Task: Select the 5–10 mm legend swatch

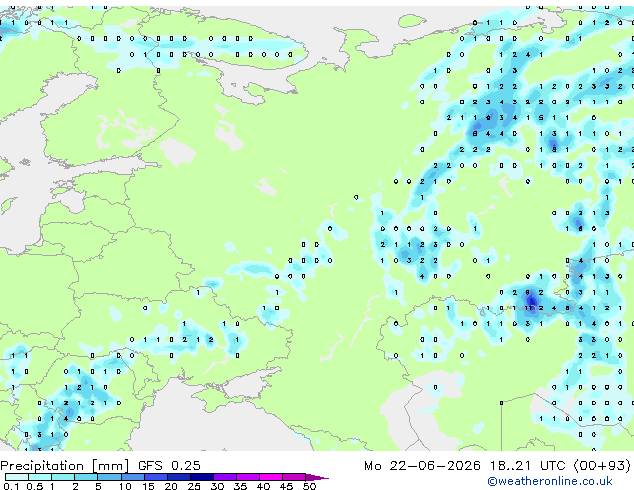Action: coord(109,477)
